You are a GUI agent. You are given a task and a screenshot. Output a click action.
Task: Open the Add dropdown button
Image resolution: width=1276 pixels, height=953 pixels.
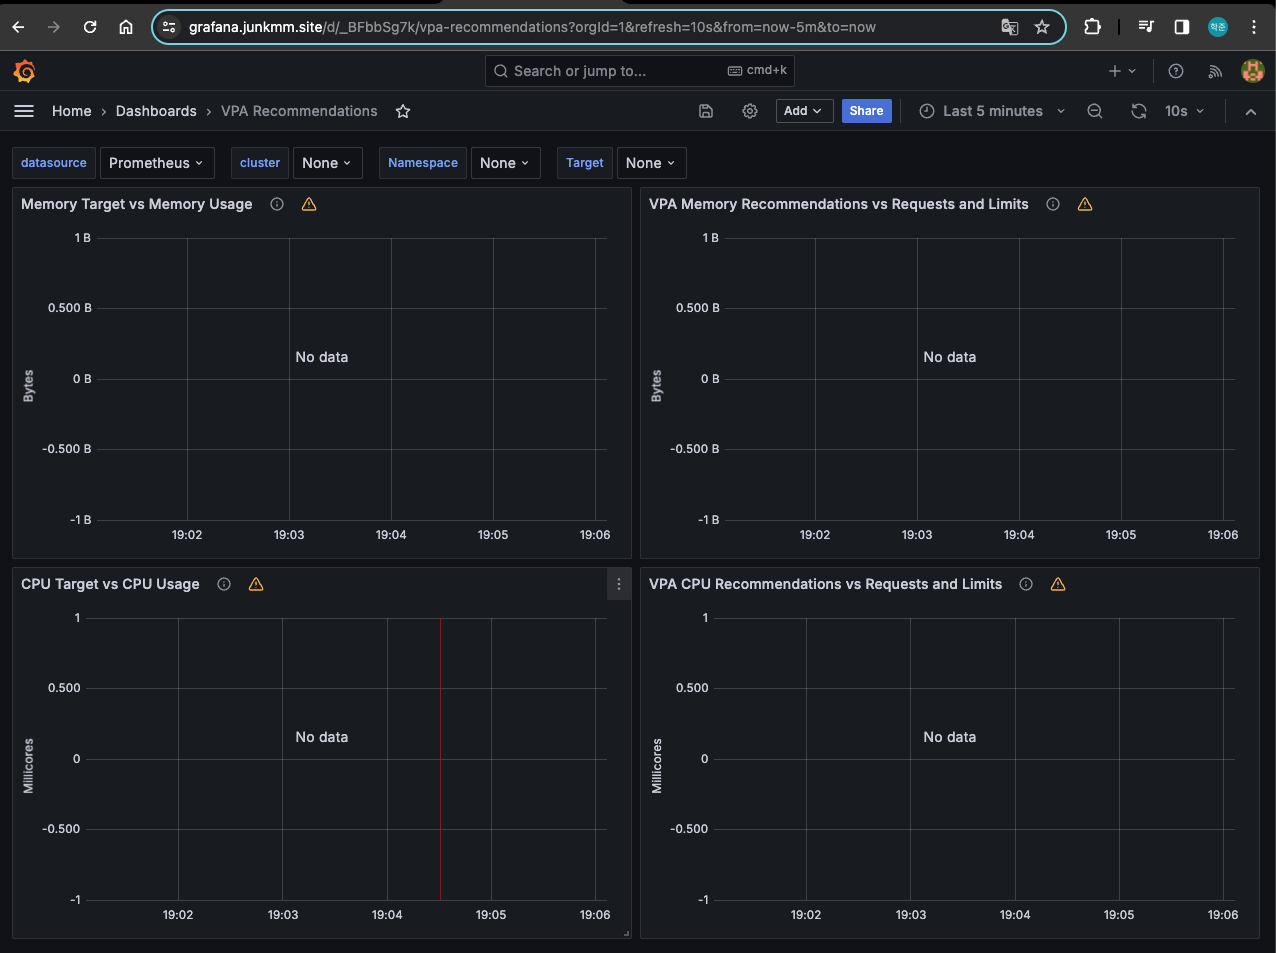click(x=803, y=111)
